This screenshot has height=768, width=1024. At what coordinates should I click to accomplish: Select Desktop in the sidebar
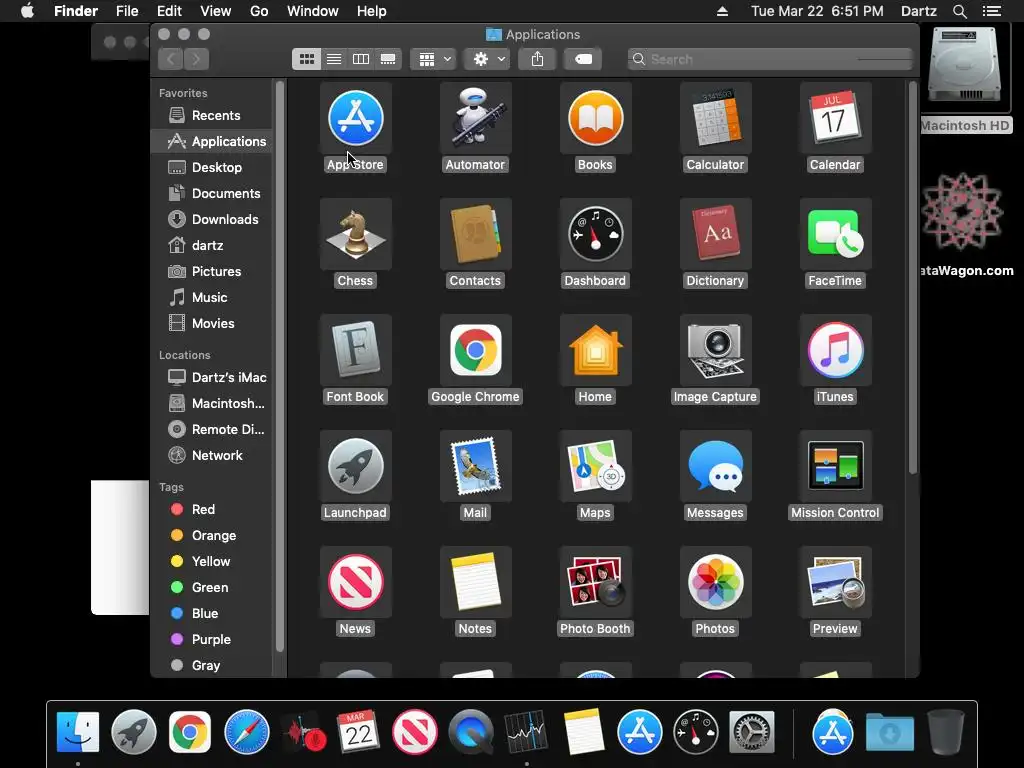(x=212, y=168)
